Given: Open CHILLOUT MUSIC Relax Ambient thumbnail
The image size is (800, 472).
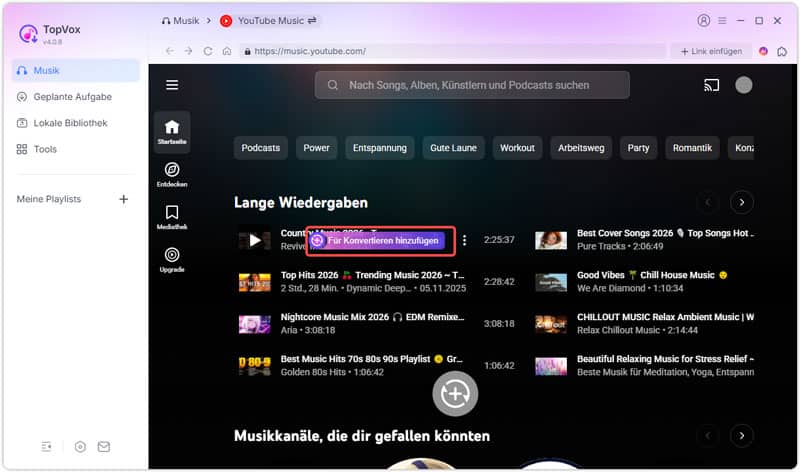Looking at the screenshot, I should pos(551,324).
